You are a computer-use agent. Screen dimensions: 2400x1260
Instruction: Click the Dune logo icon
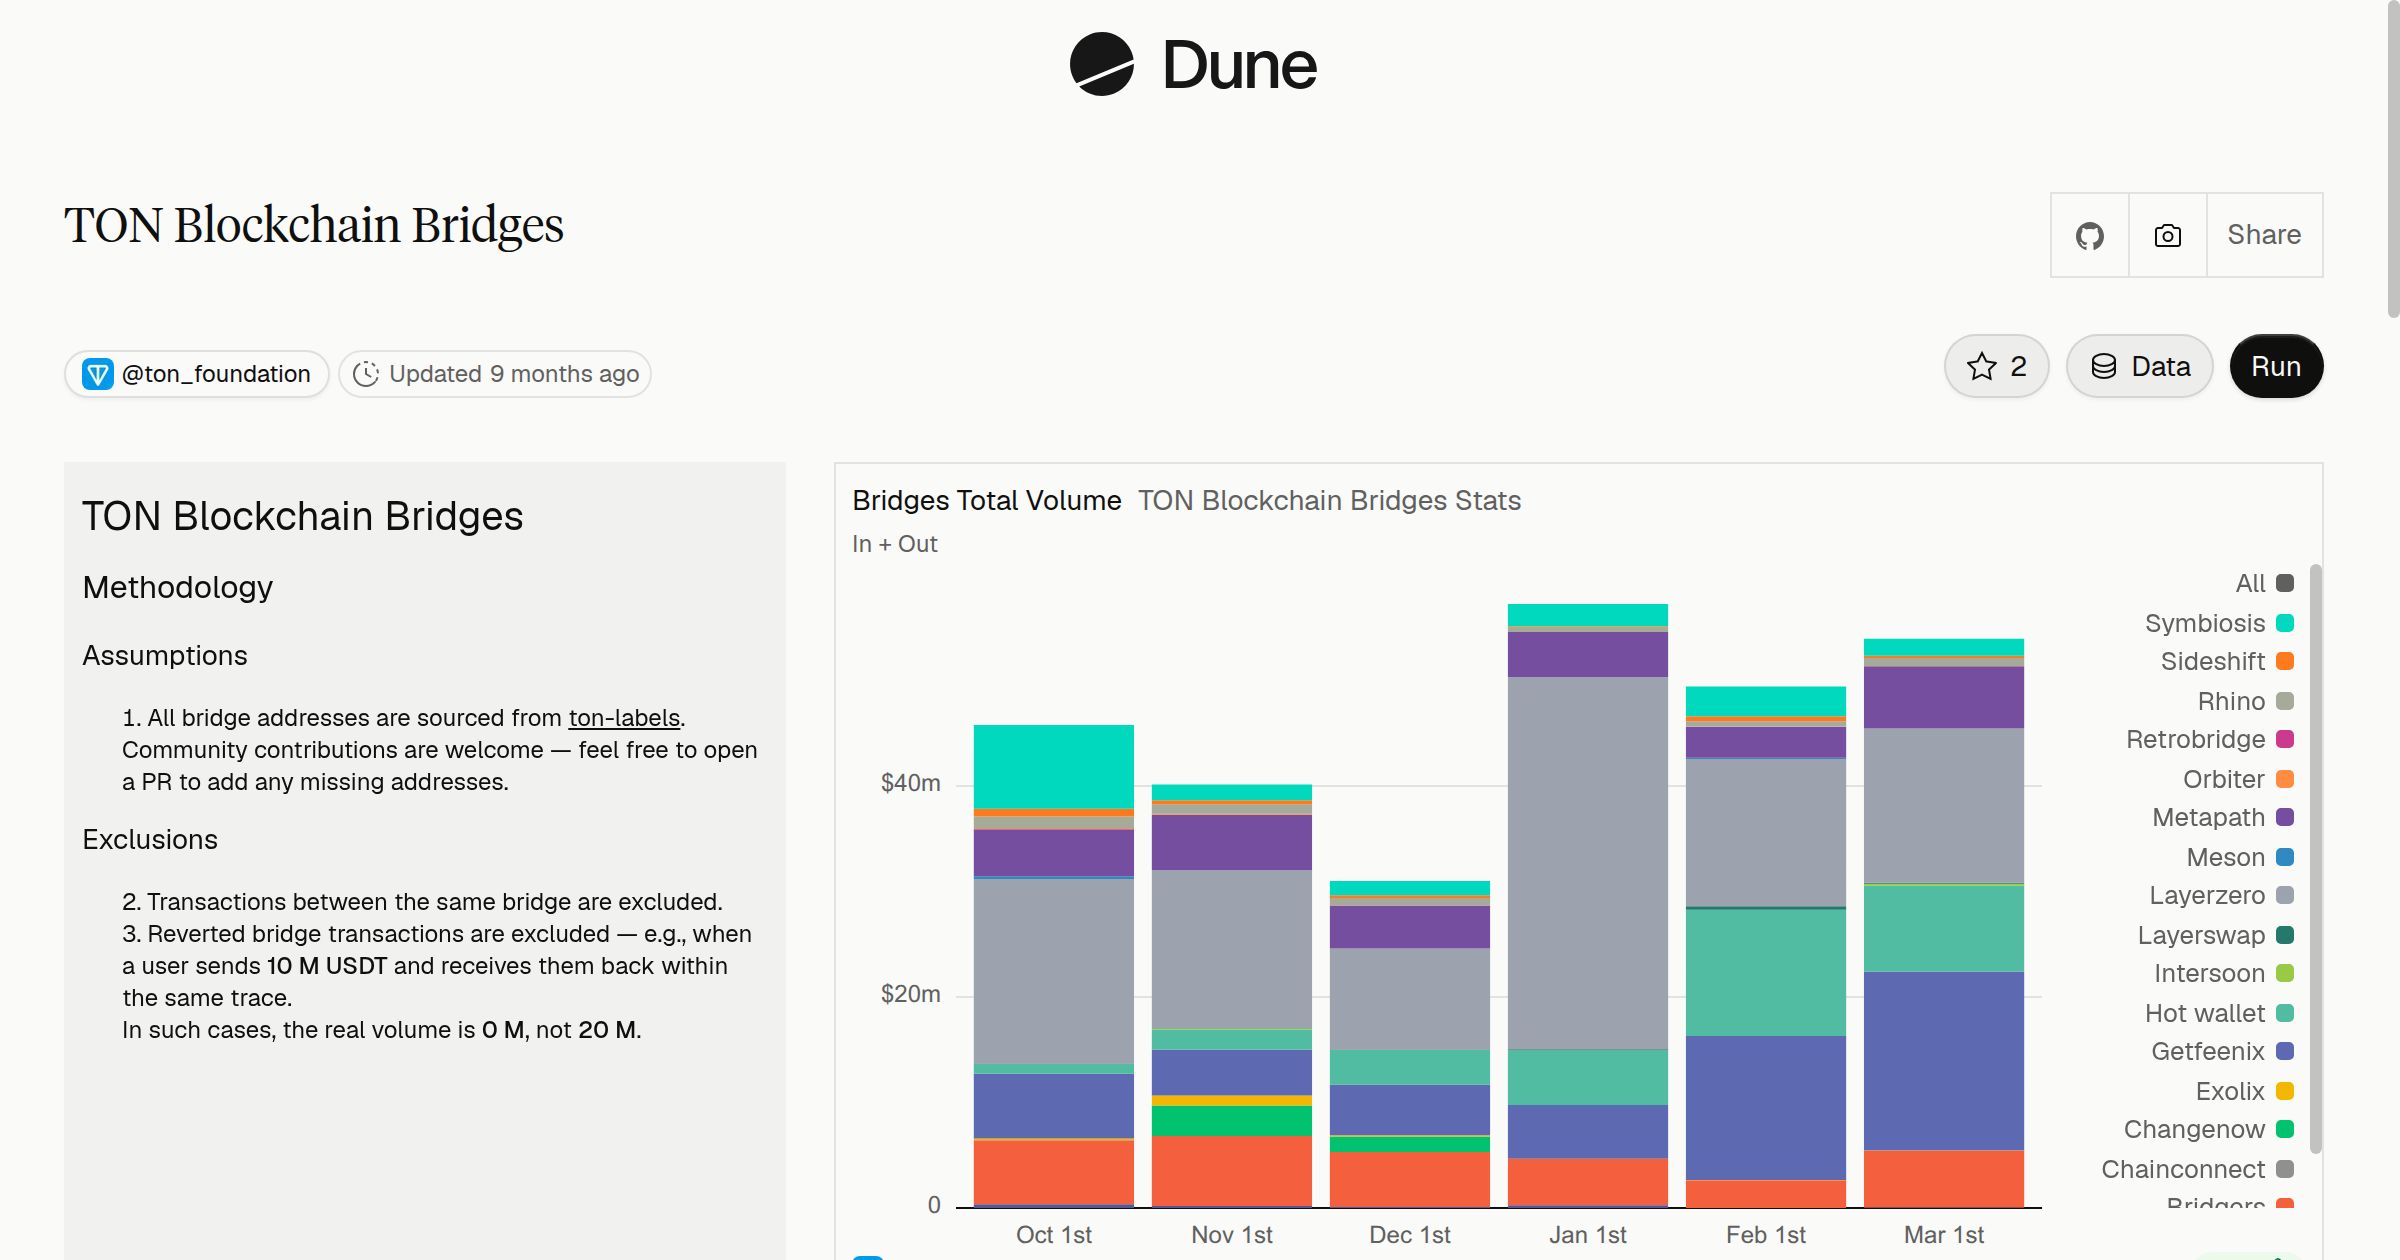point(1101,64)
